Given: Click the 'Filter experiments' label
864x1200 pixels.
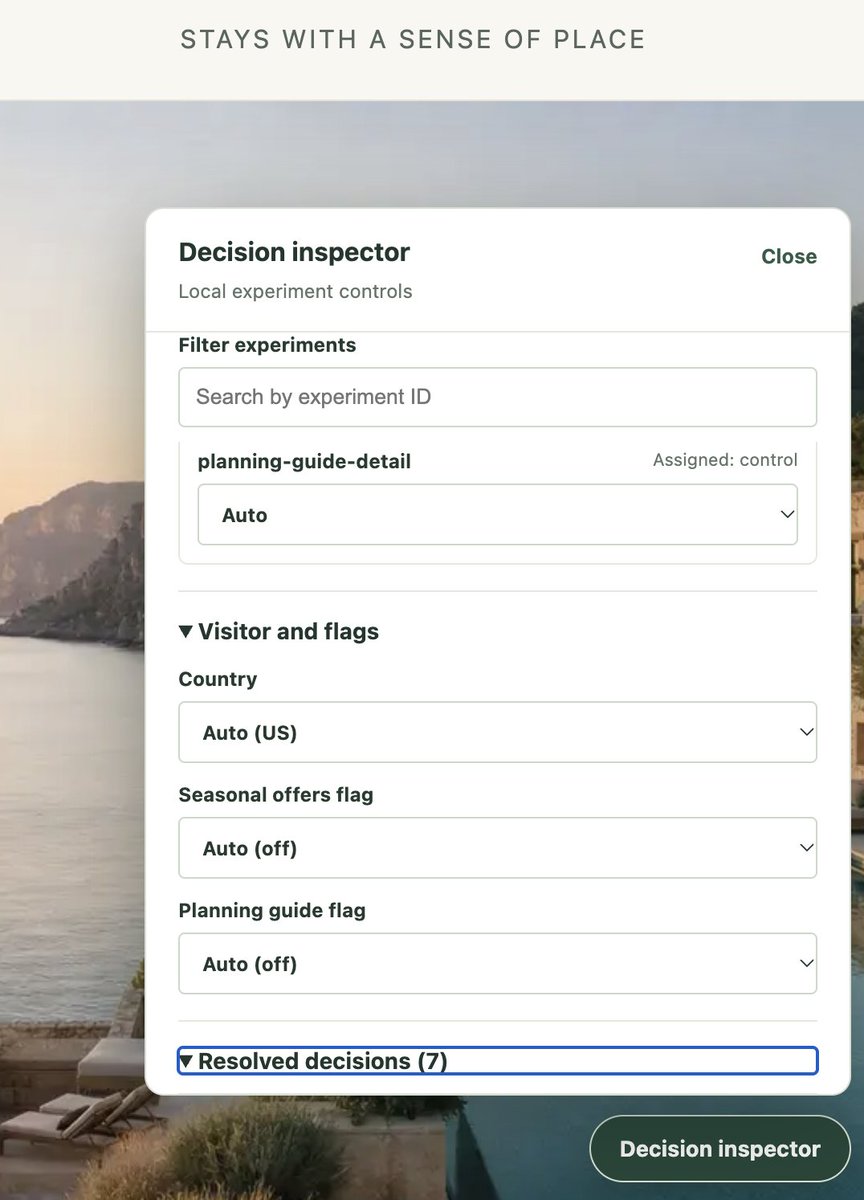Looking at the screenshot, I should [267, 345].
